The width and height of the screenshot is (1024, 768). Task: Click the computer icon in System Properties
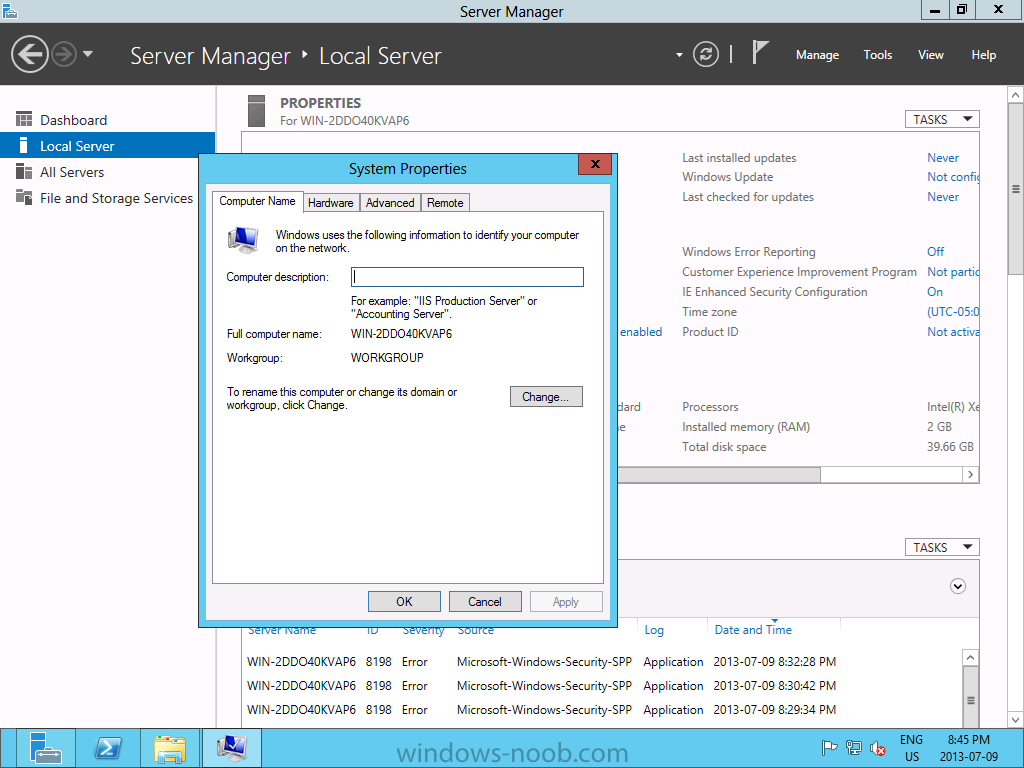244,240
